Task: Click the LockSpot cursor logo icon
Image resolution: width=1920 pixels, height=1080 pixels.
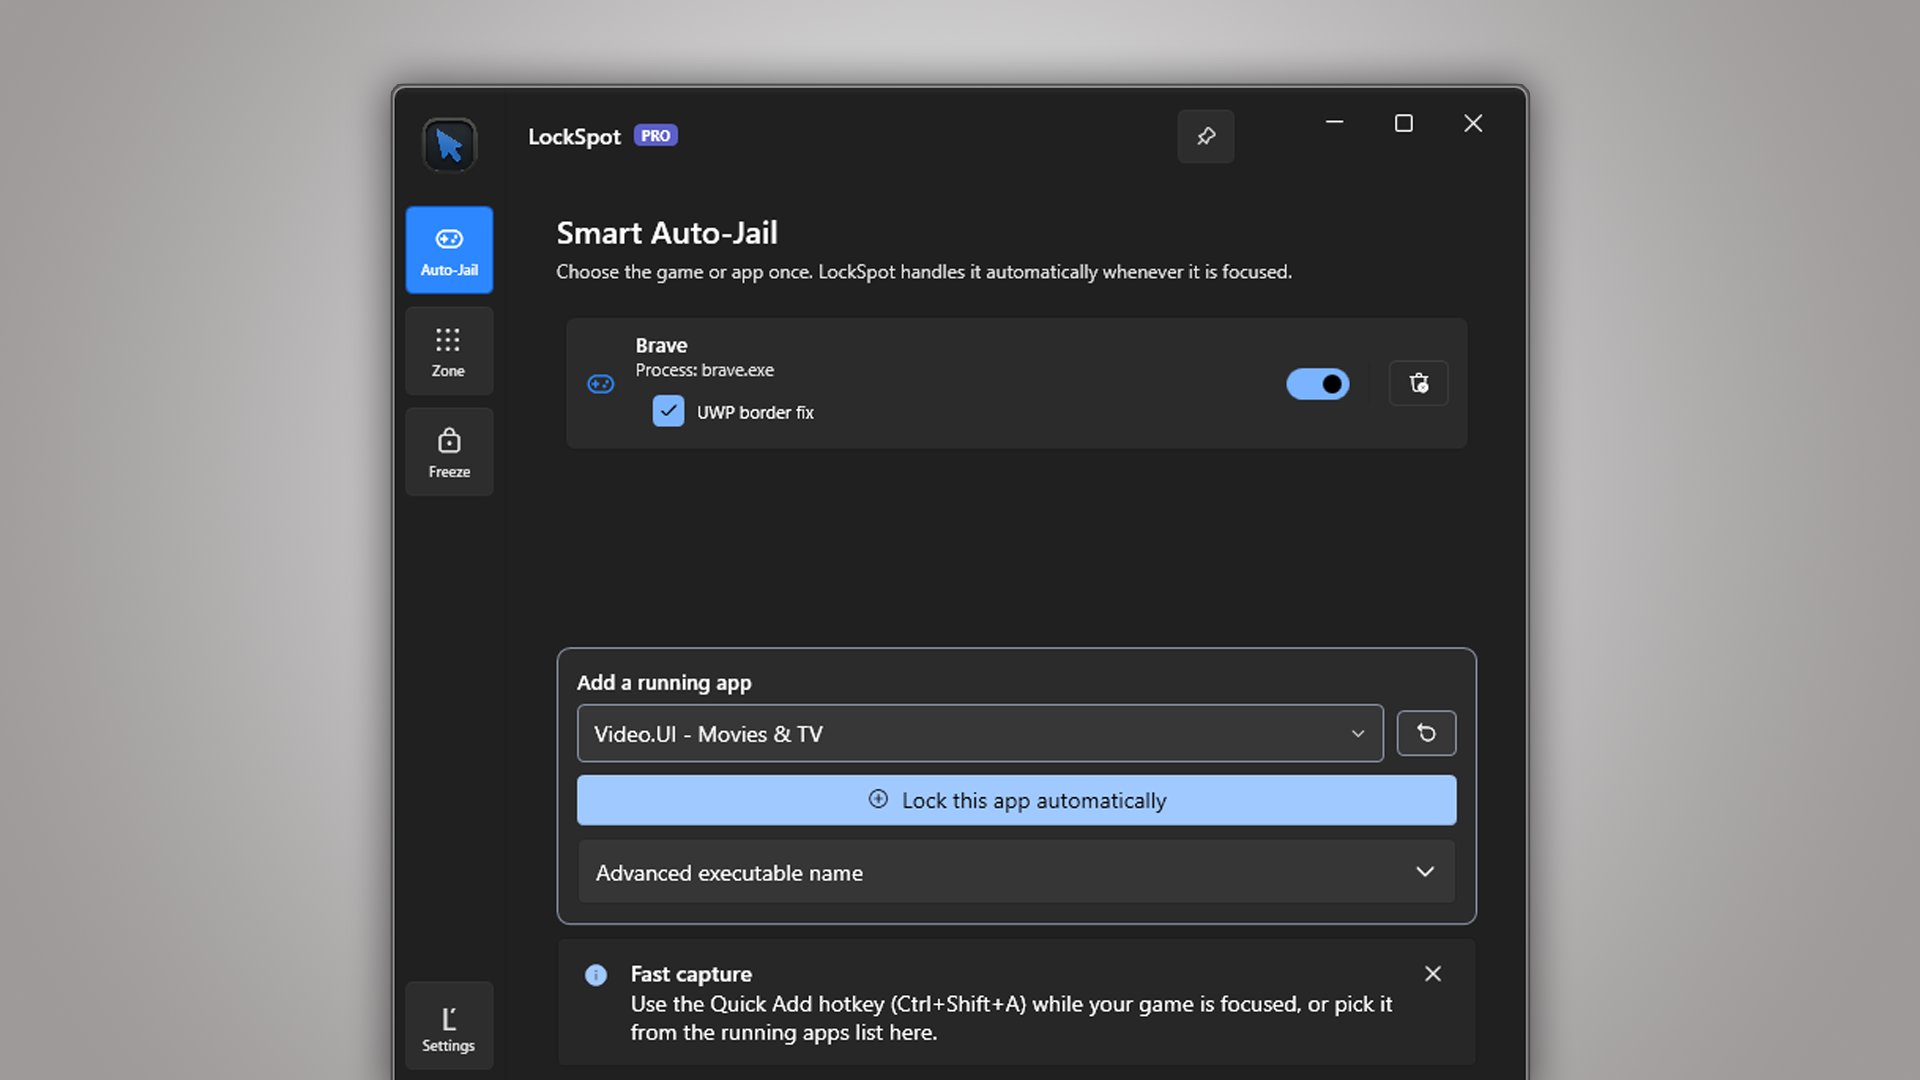Action: click(x=449, y=146)
